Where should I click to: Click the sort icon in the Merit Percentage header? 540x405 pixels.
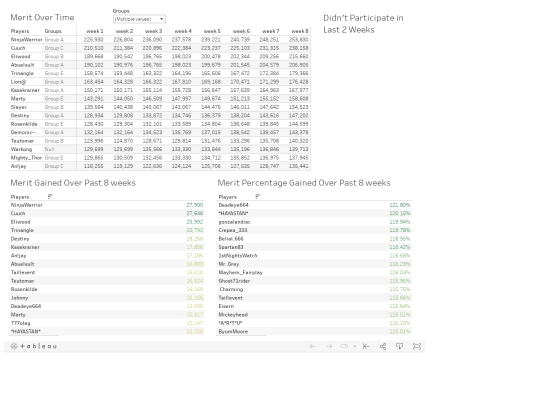point(258,197)
